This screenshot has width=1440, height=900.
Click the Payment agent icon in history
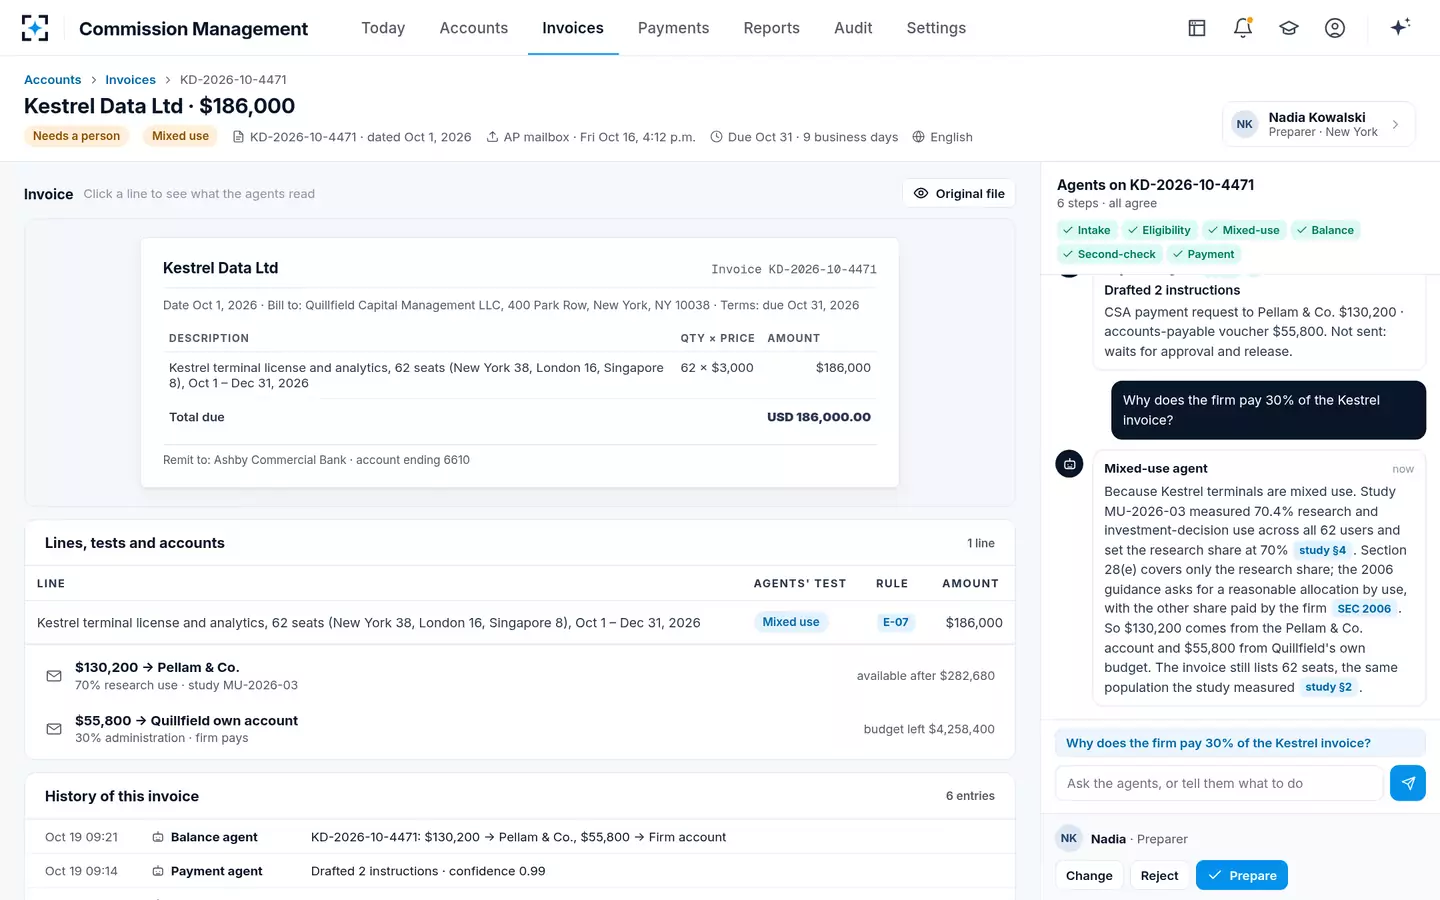[158, 871]
